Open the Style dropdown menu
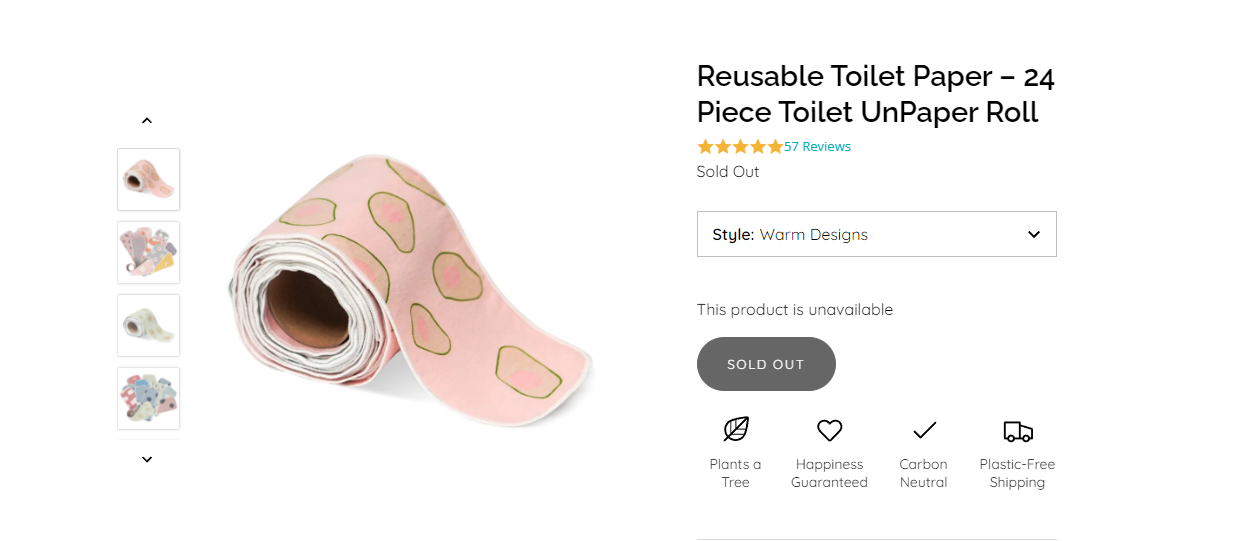The height and width of the screenshot is (541, 1243). [876, 234]
